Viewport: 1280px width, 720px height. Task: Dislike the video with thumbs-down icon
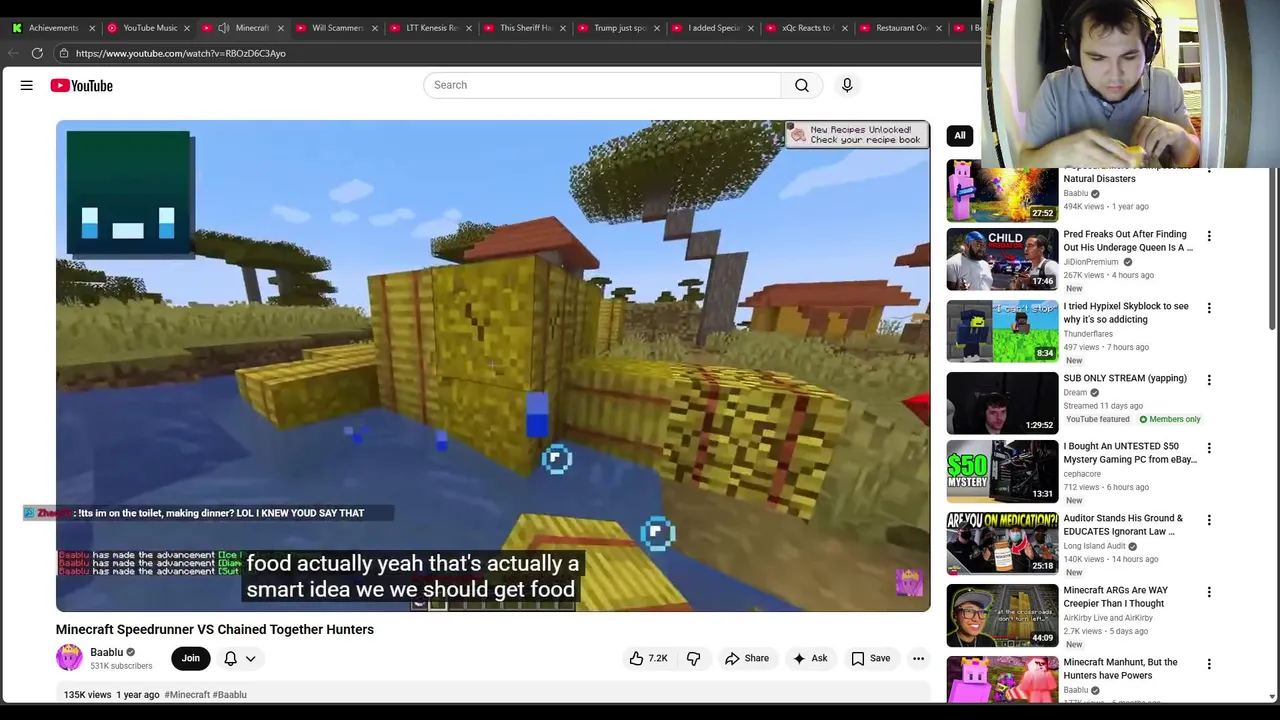pyautogui.click(x=693, y=658)
